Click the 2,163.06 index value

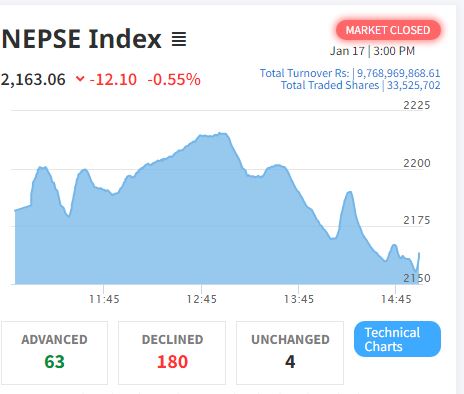(x=33, y=80)
